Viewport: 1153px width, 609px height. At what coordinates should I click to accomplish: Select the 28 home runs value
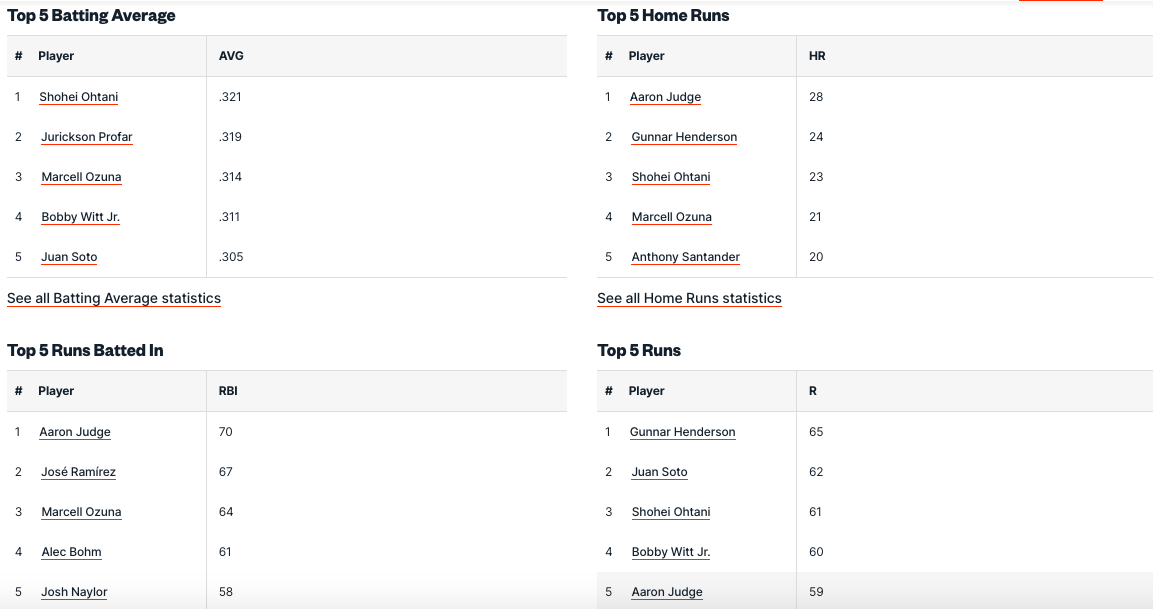pos(816,97)
